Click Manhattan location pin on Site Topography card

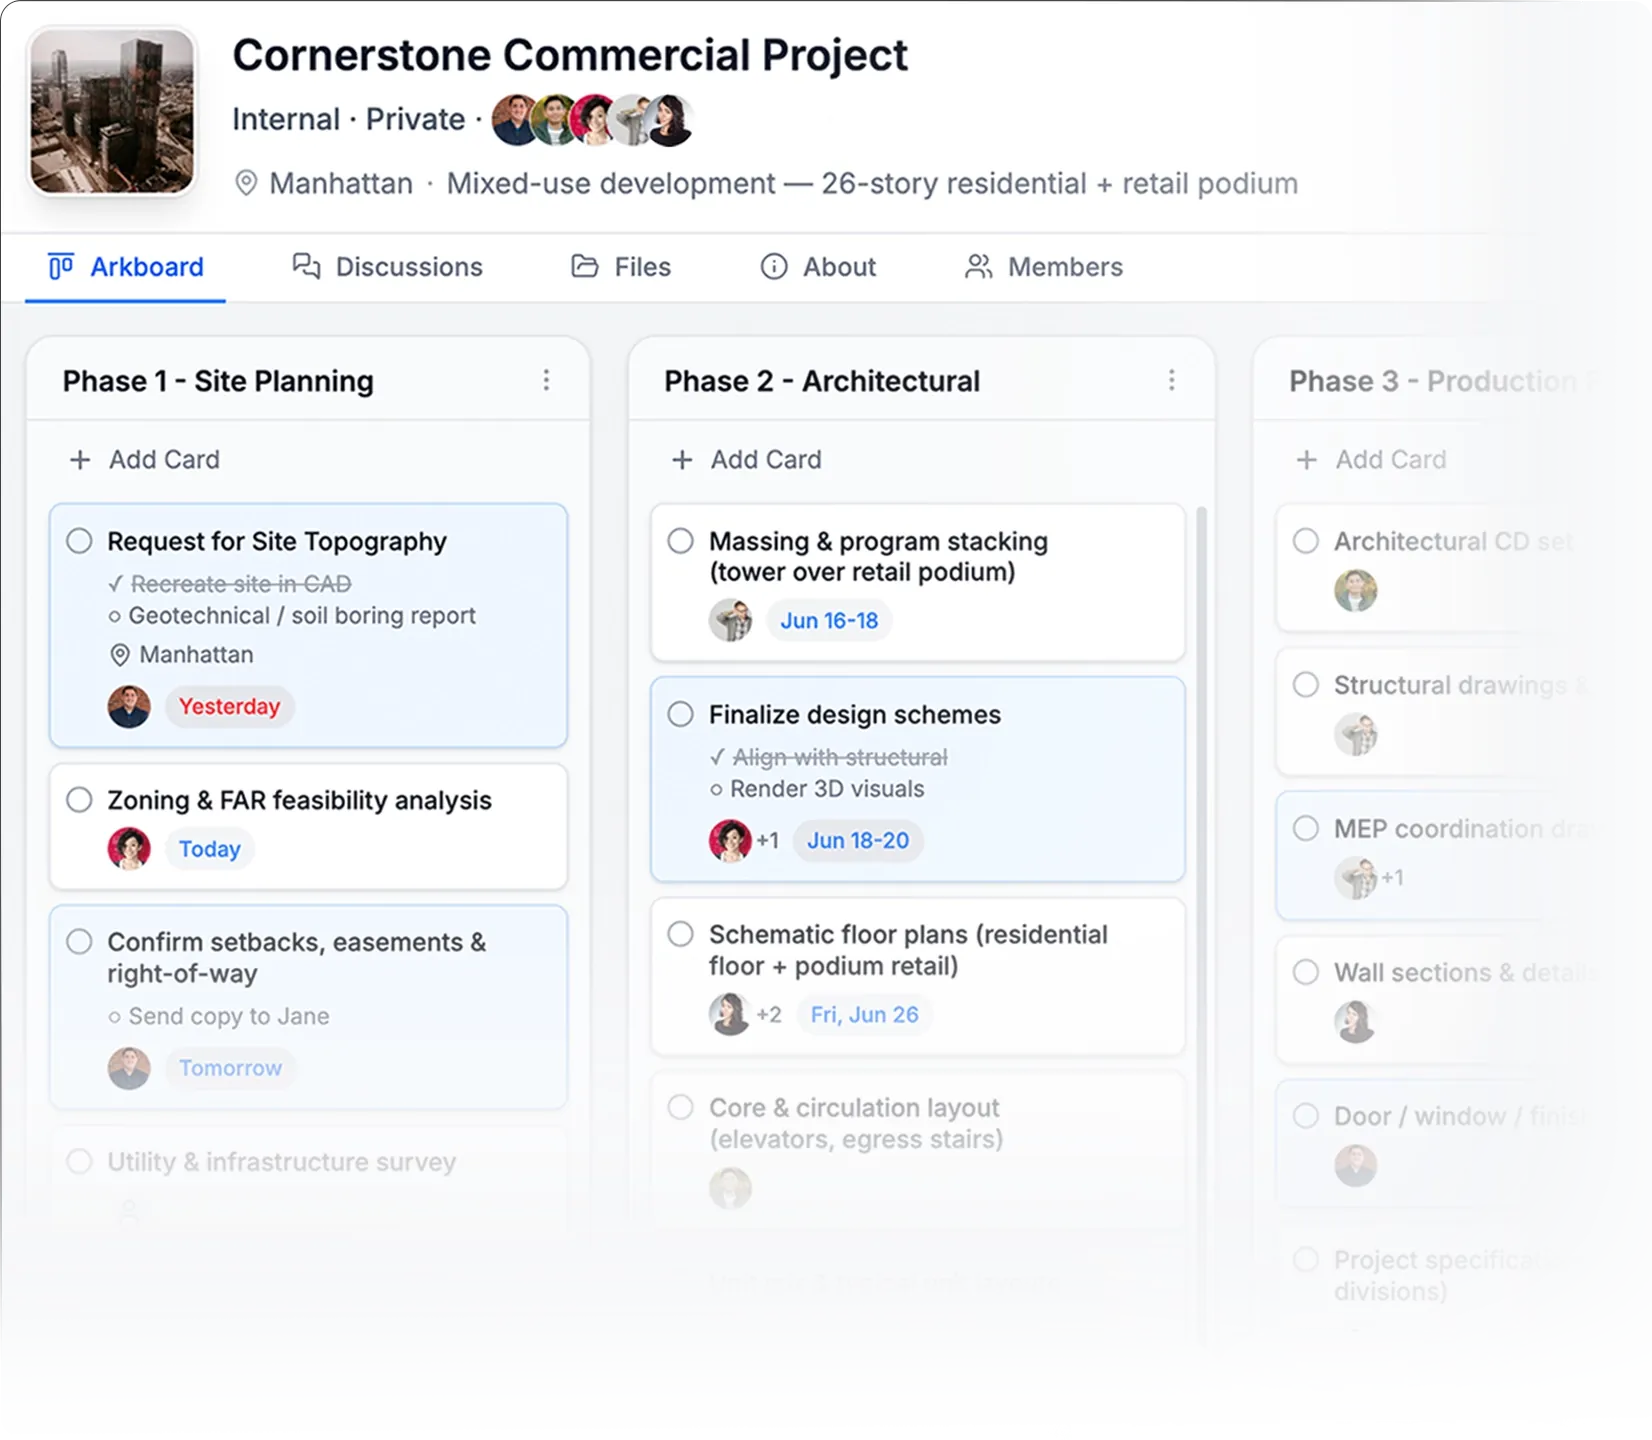(119, 655)
